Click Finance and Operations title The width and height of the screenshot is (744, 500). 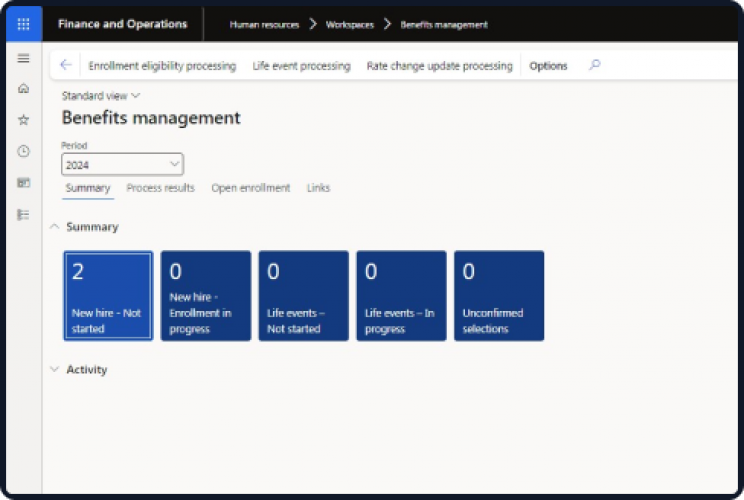tap(122, 24)
